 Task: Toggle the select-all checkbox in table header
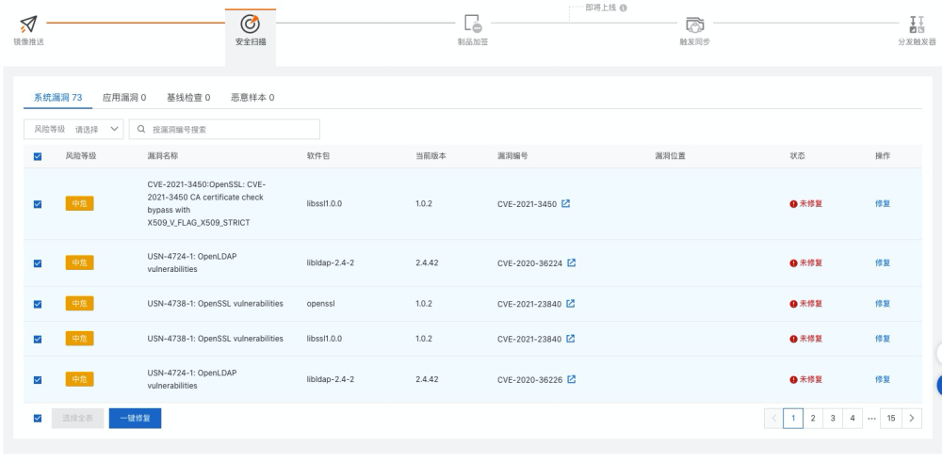38,156
